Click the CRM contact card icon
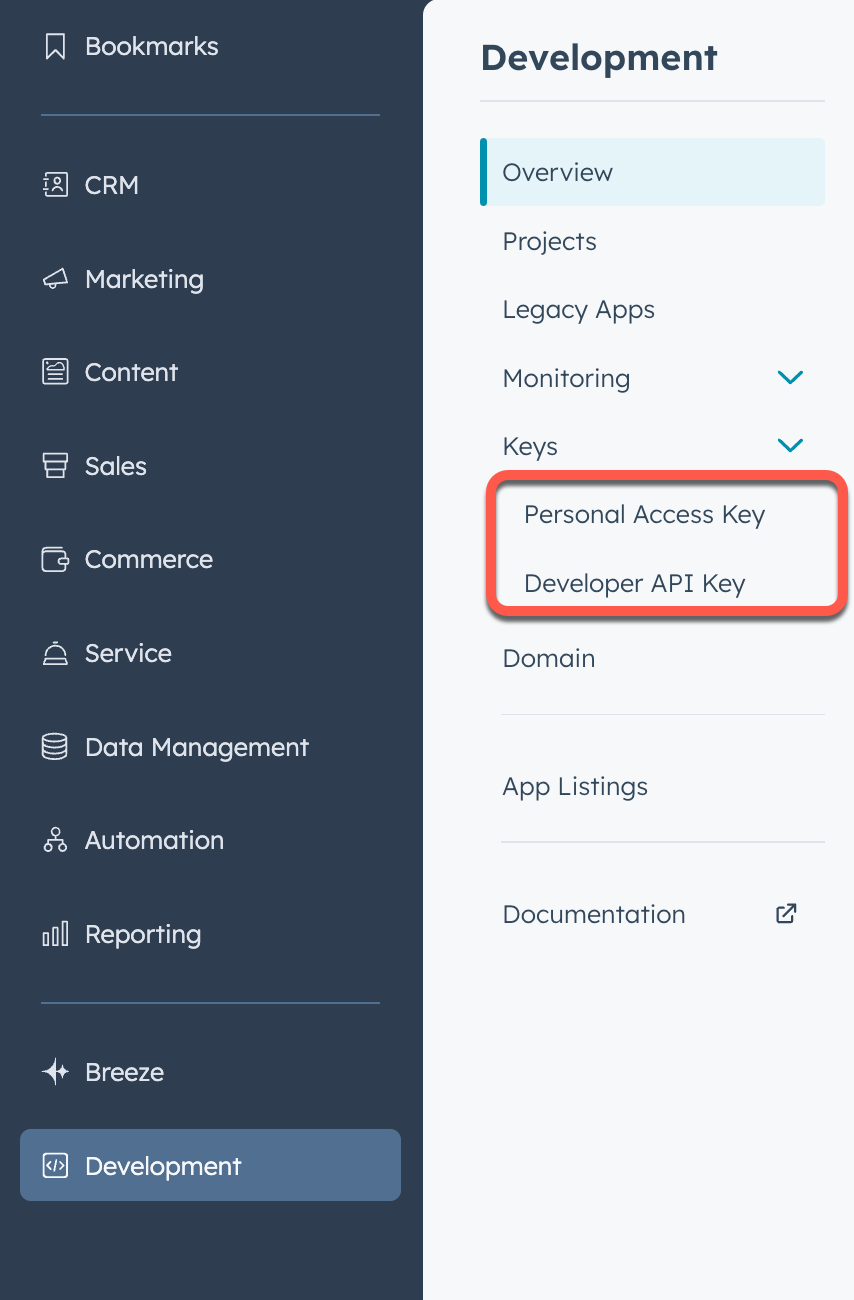 click(x=55, y=184)
